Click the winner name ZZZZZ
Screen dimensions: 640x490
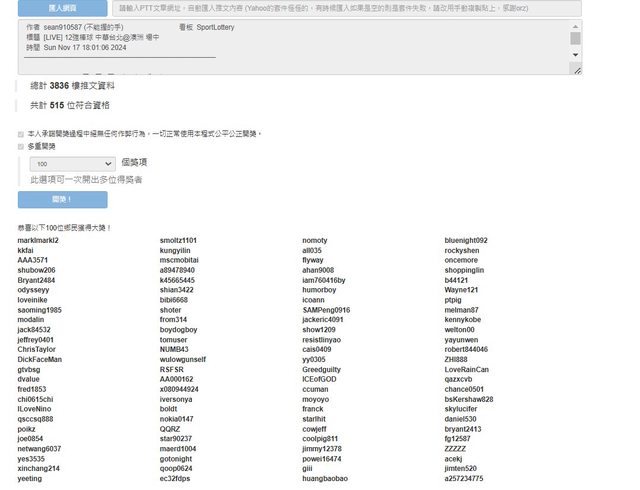click(x=455, y=448)
